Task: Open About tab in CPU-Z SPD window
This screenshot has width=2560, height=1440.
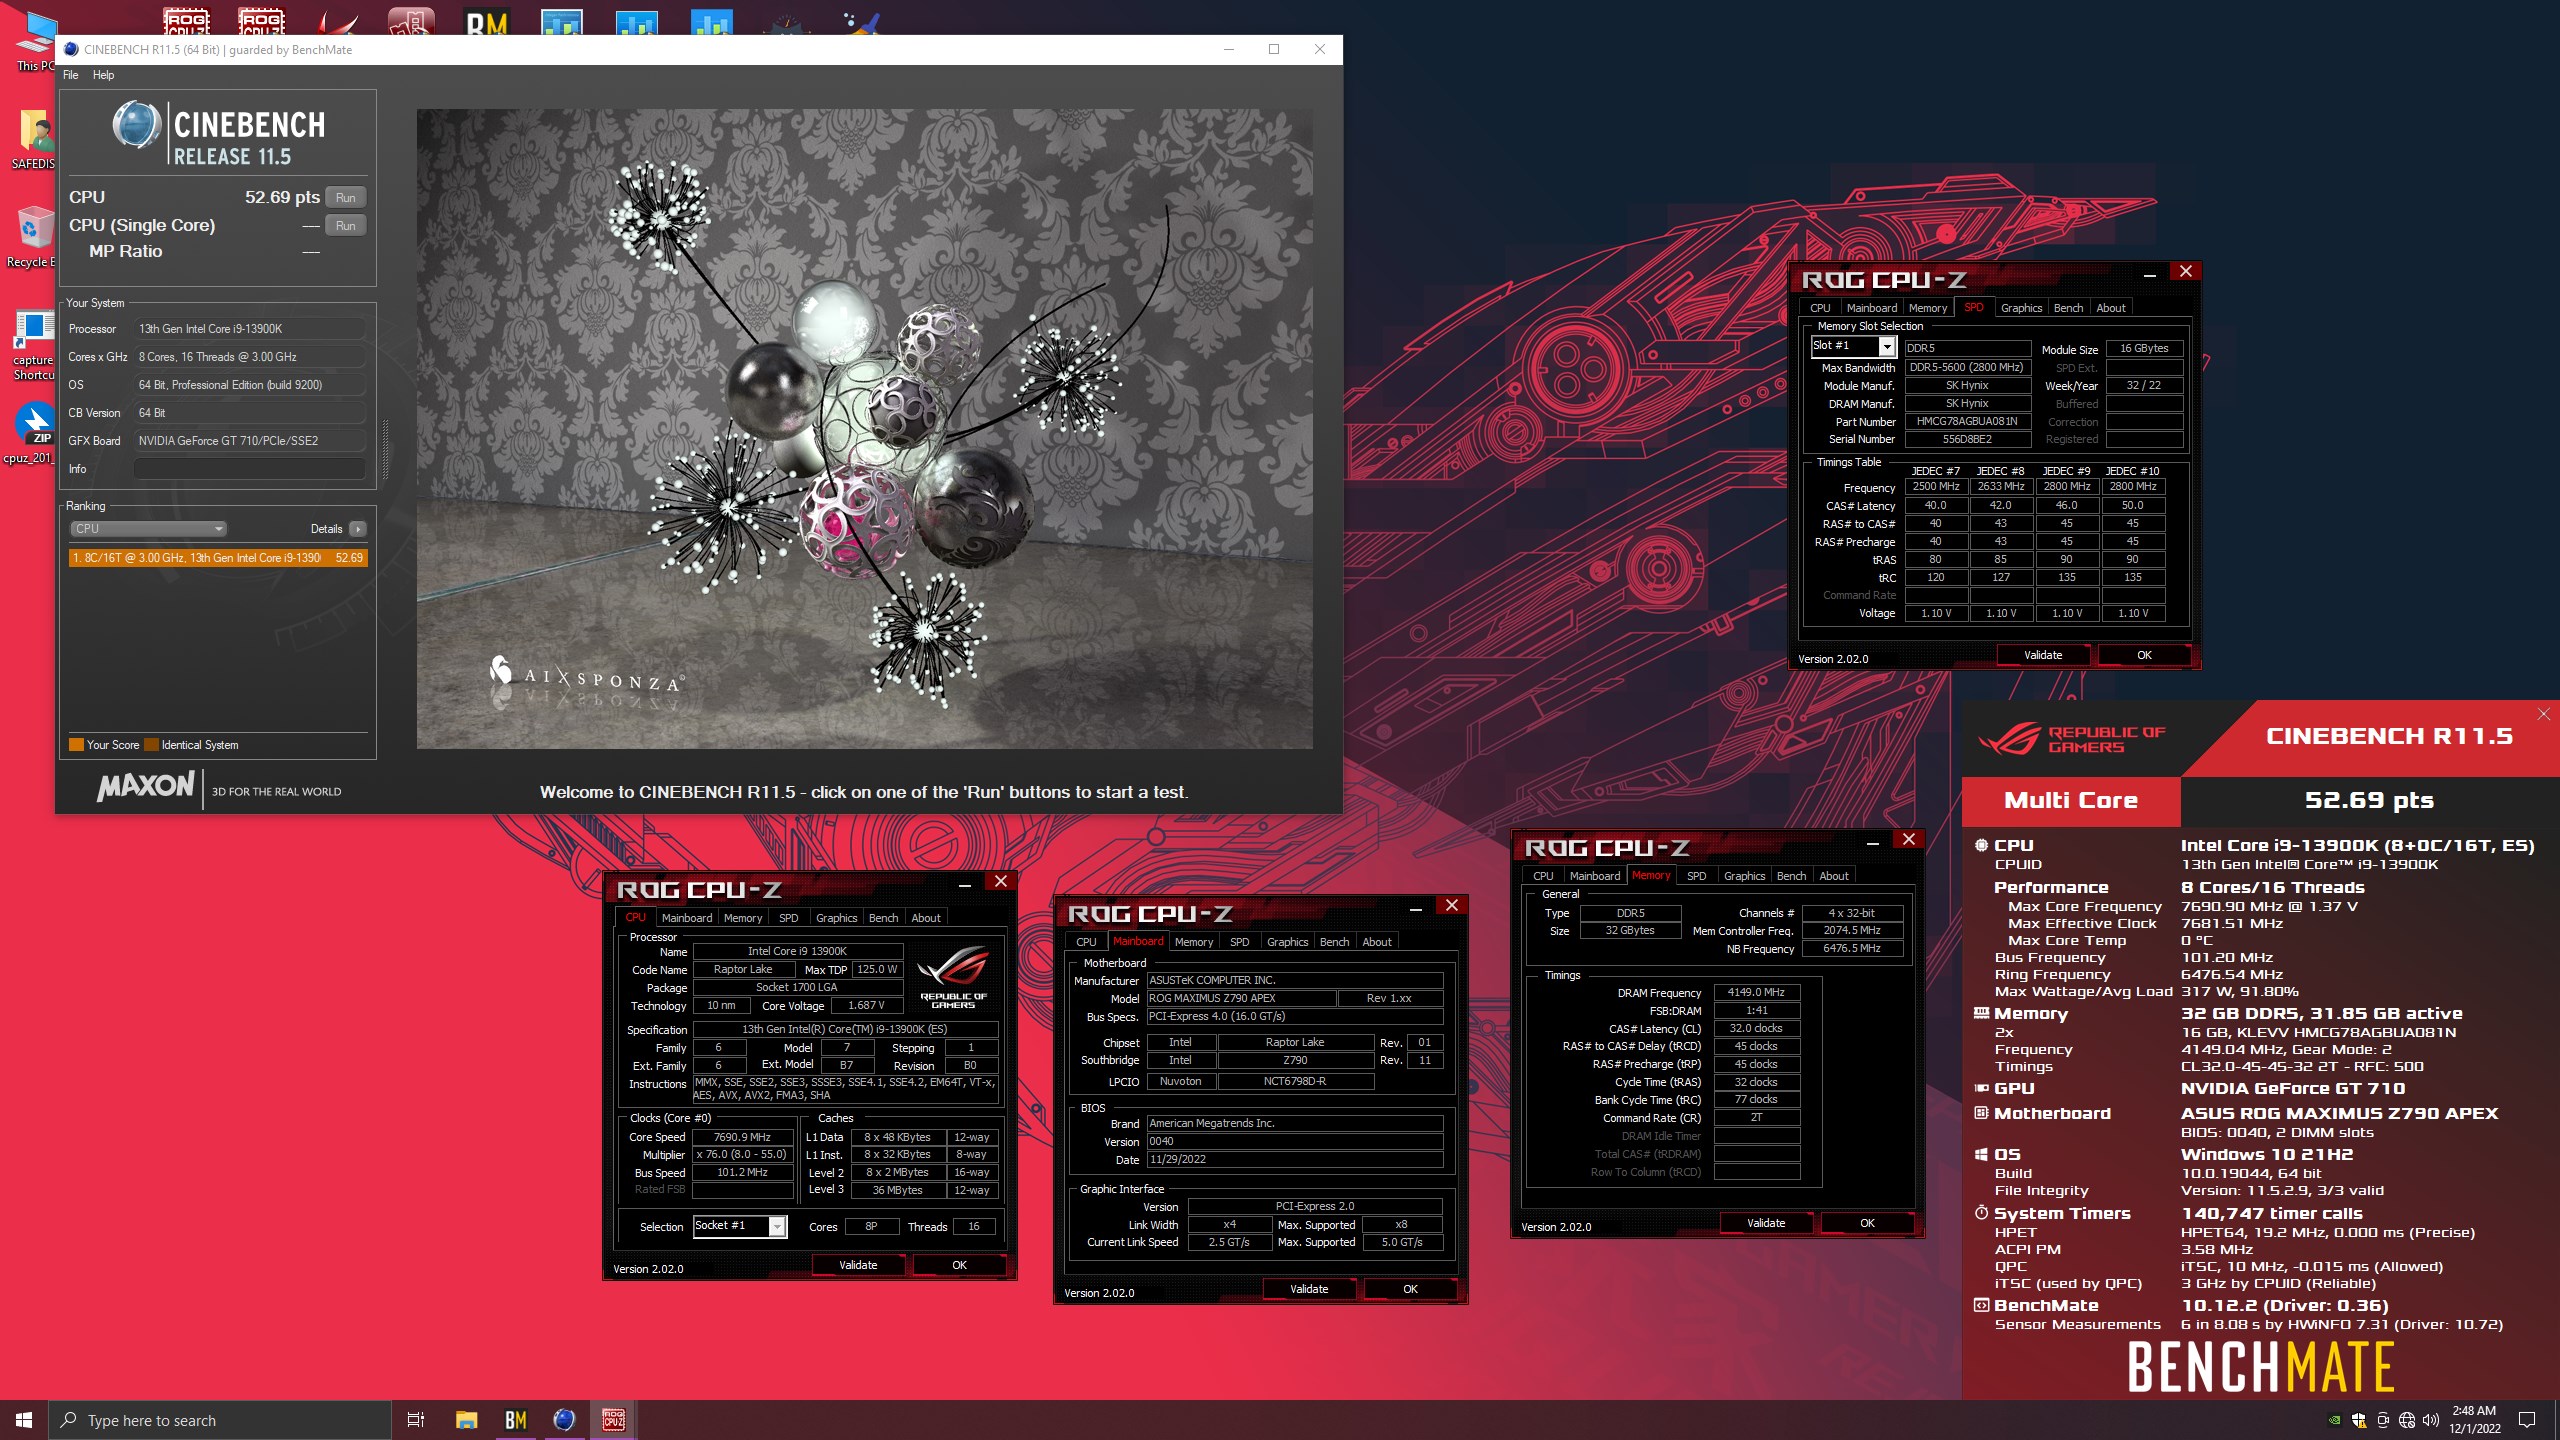Action: 2111,308
